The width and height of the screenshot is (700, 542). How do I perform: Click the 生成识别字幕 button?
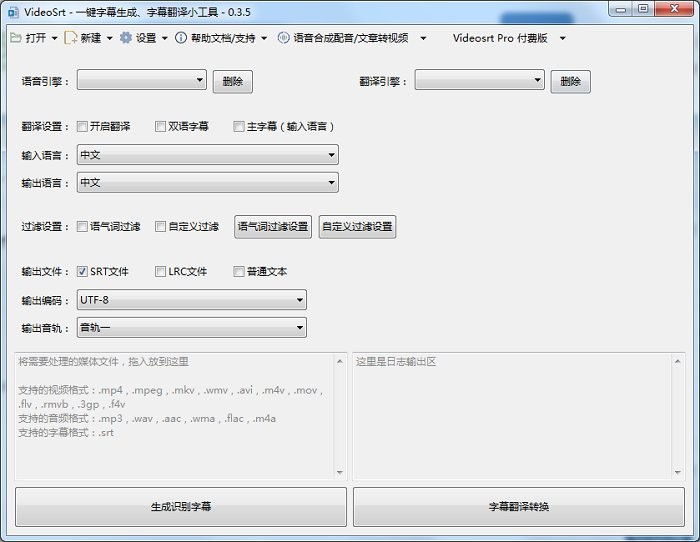click(x=180, y=507)
